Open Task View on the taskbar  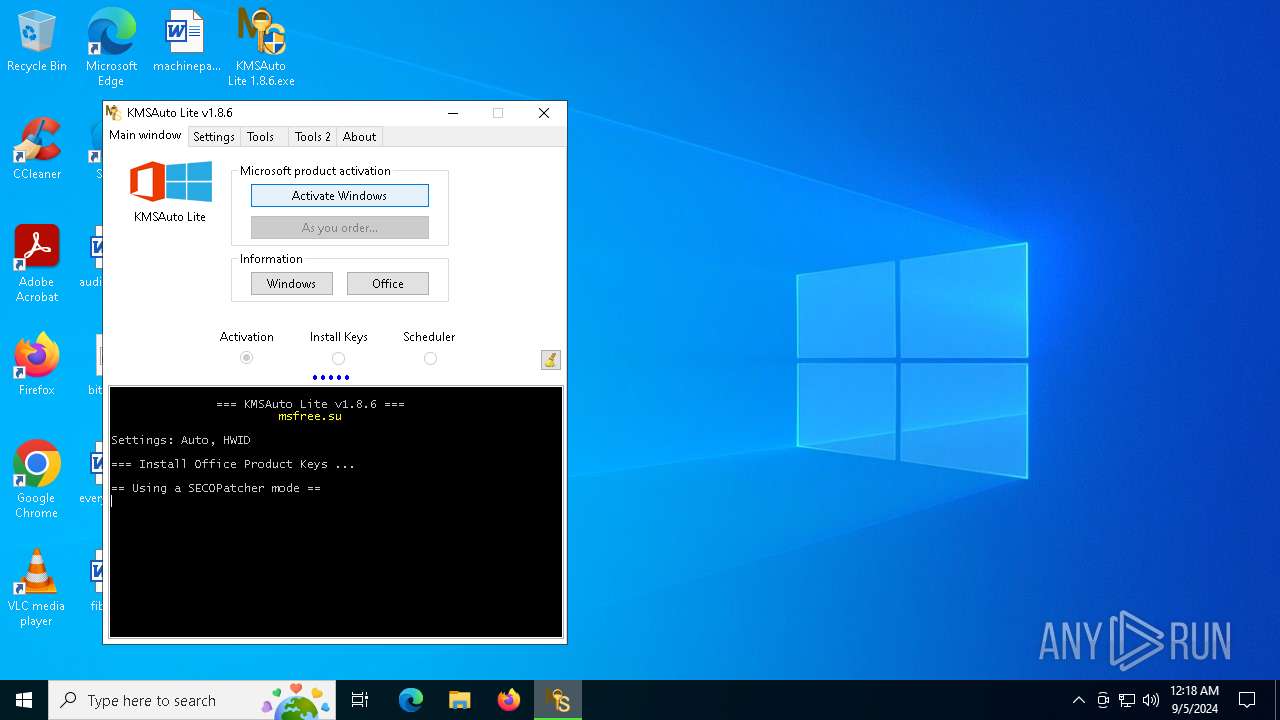(x=360, y=700)
